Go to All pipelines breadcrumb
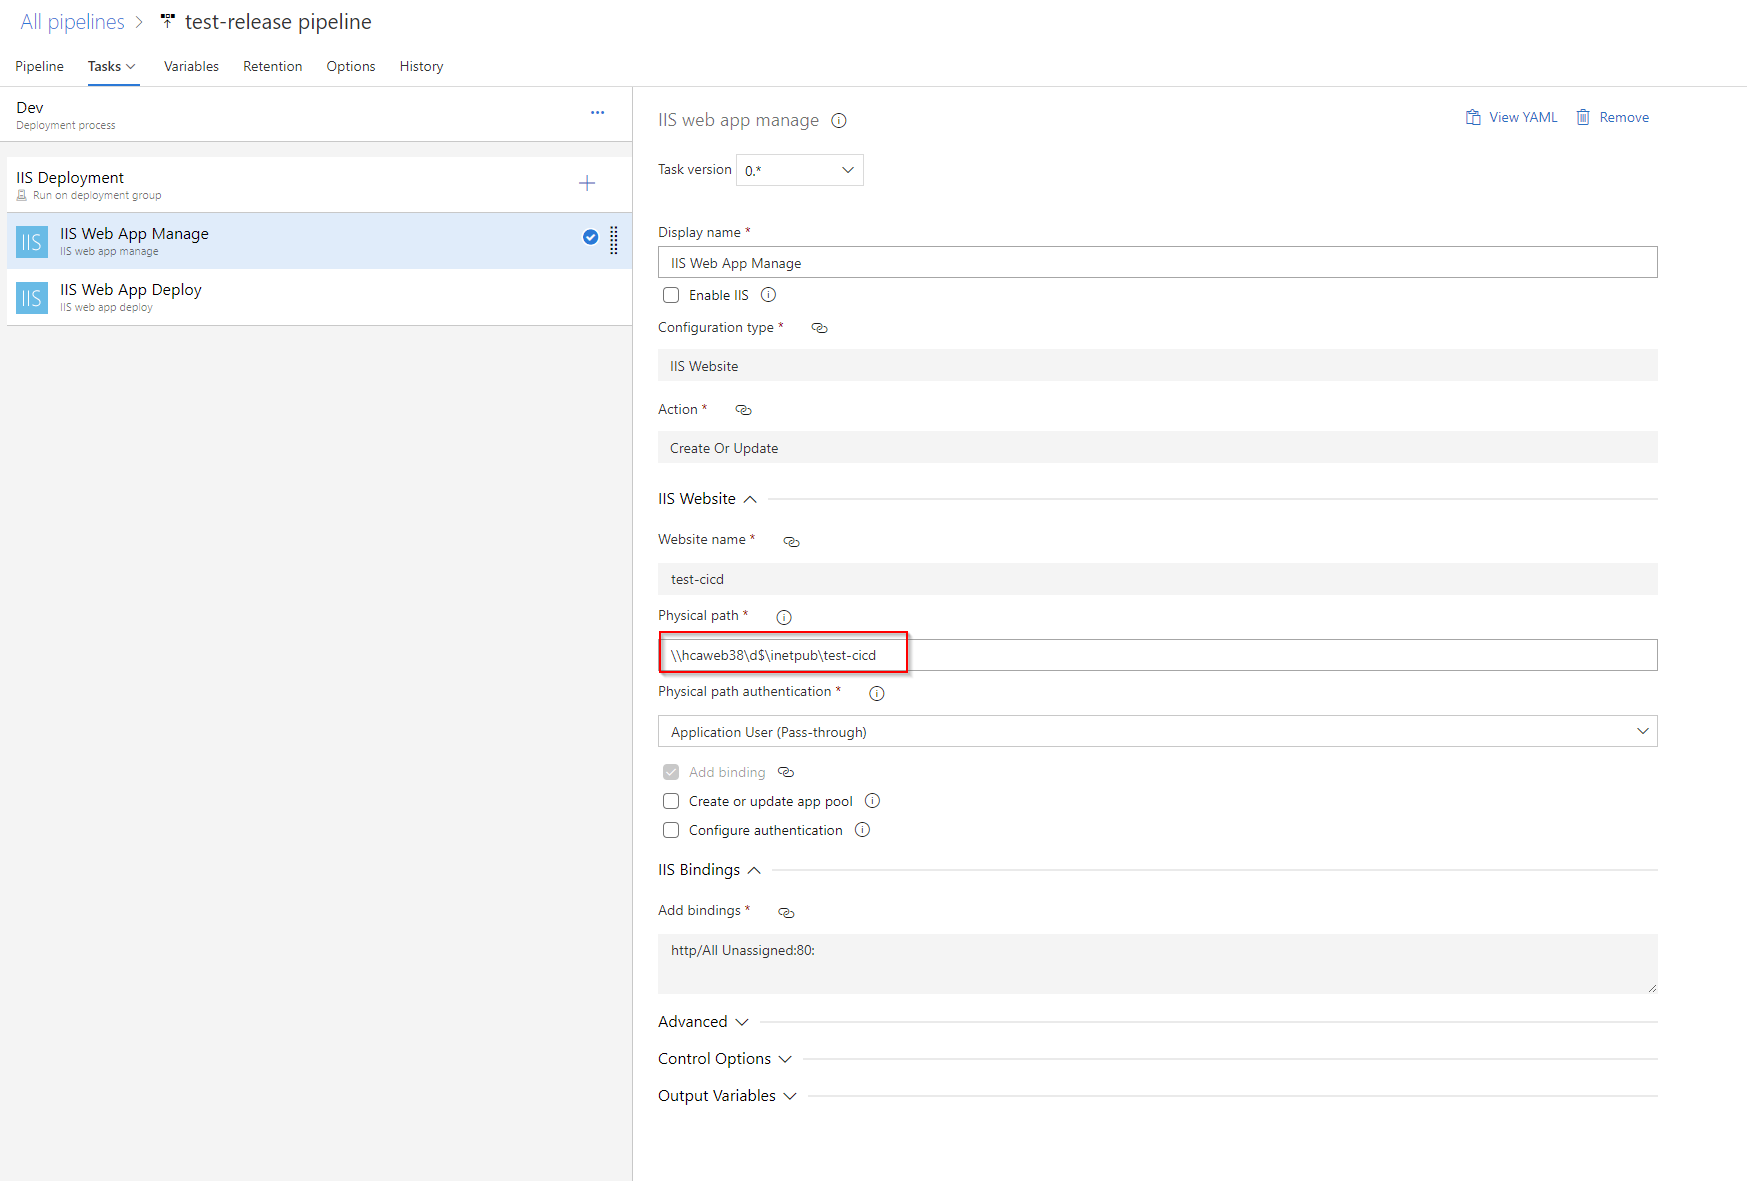This screenshot has height=1181, width=1747. (72, 22)
